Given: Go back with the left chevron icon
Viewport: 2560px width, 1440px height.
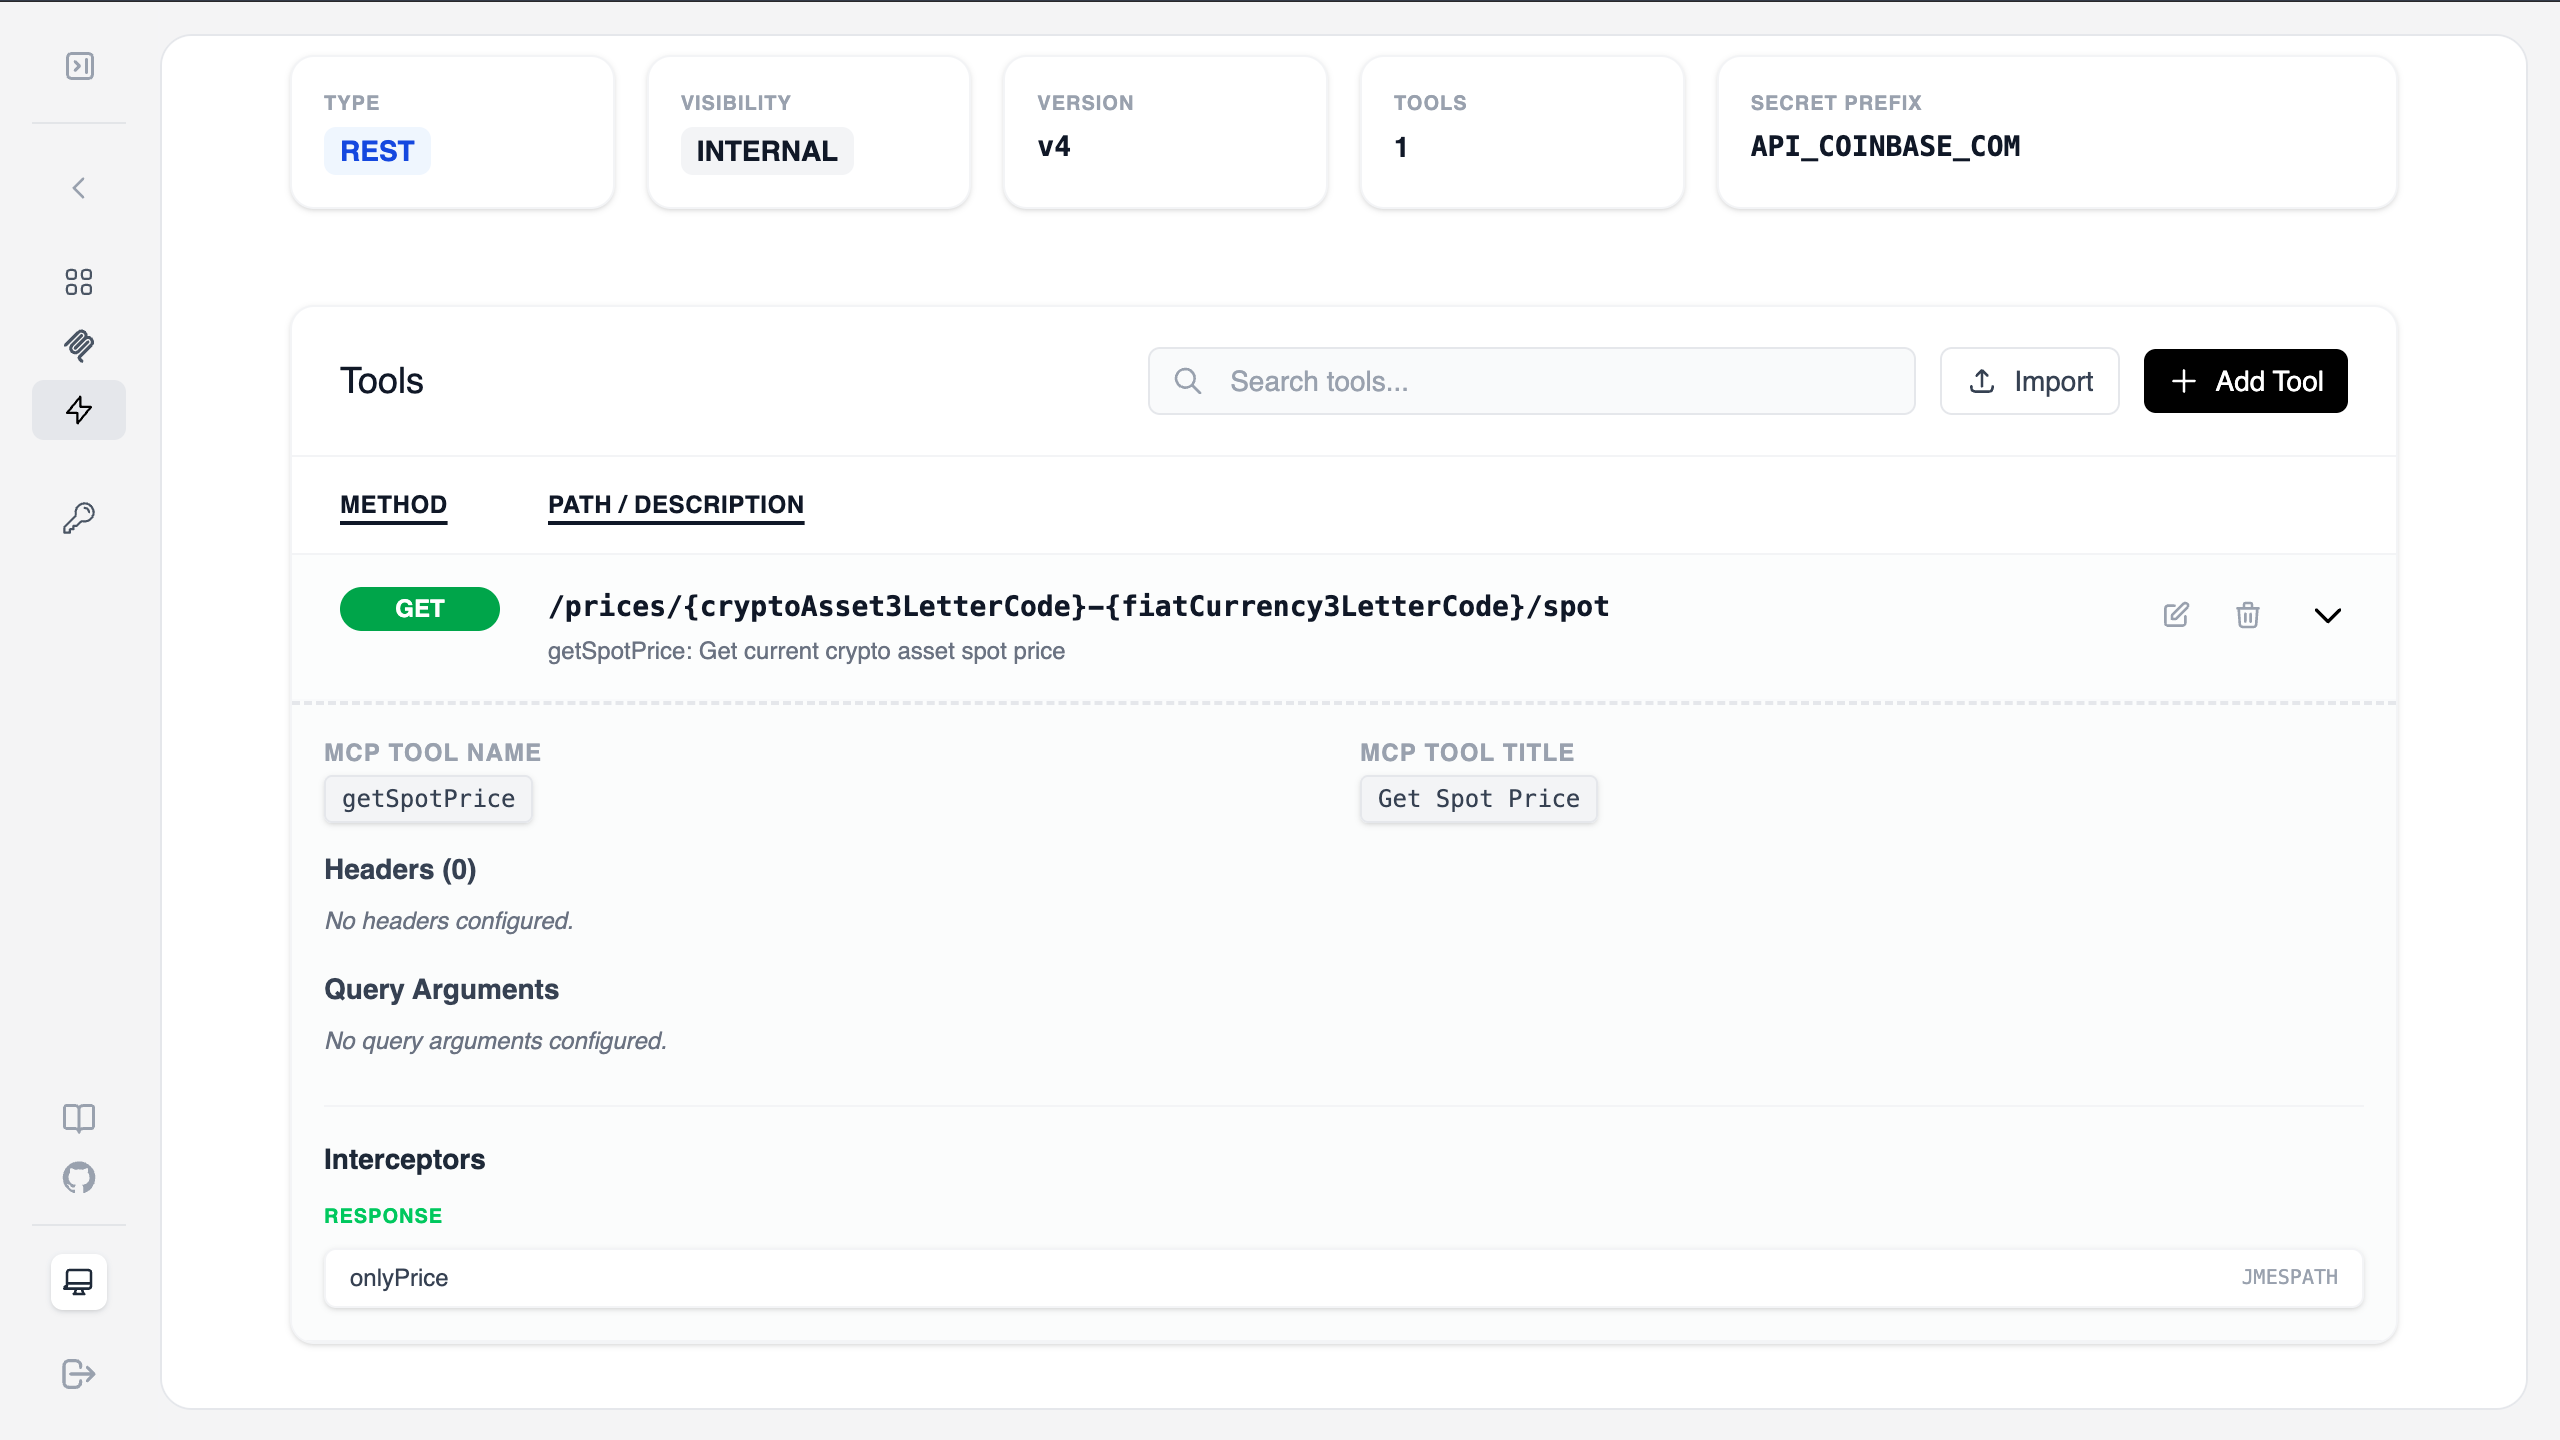Looking at the screenshot, I should click(x=79, y=188).
